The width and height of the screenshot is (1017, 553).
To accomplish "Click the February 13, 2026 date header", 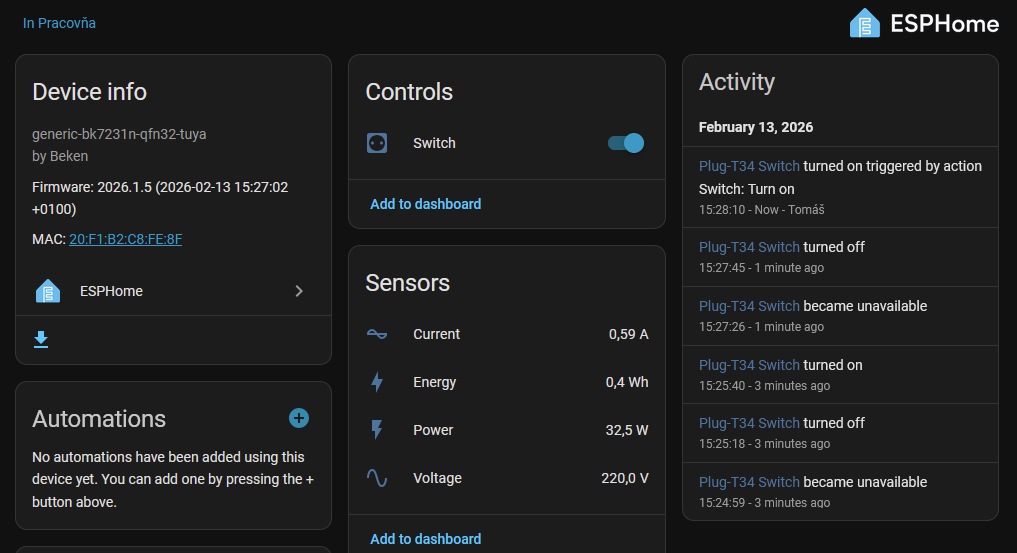I will coord(756,127).
